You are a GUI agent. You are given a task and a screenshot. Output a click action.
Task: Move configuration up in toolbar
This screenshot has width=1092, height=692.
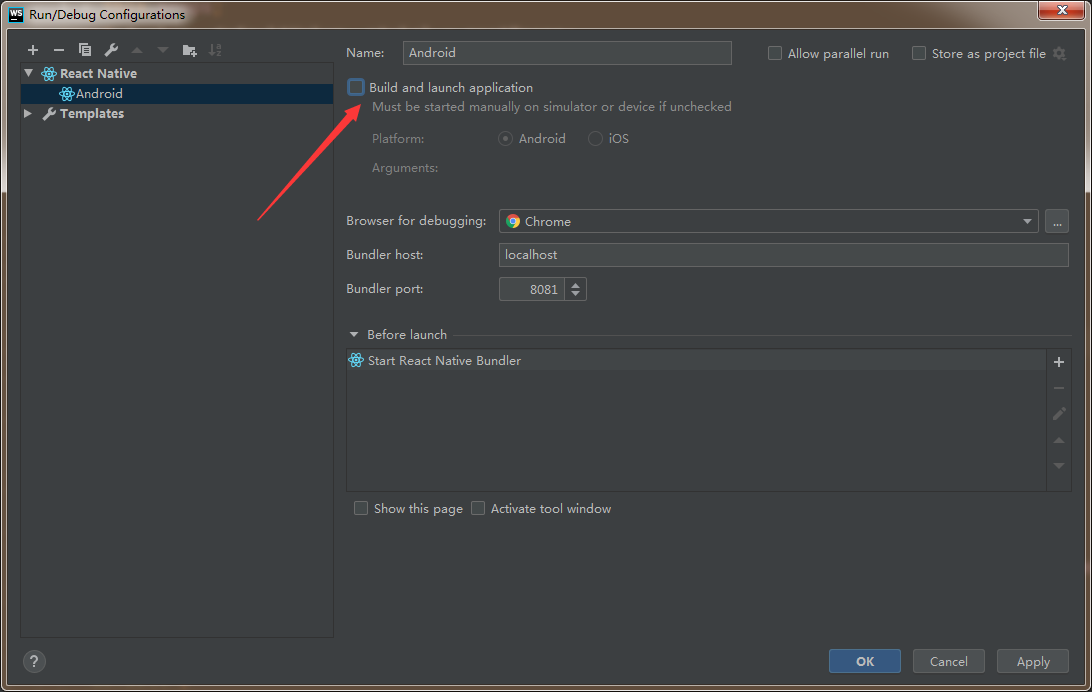click(137, 50)
